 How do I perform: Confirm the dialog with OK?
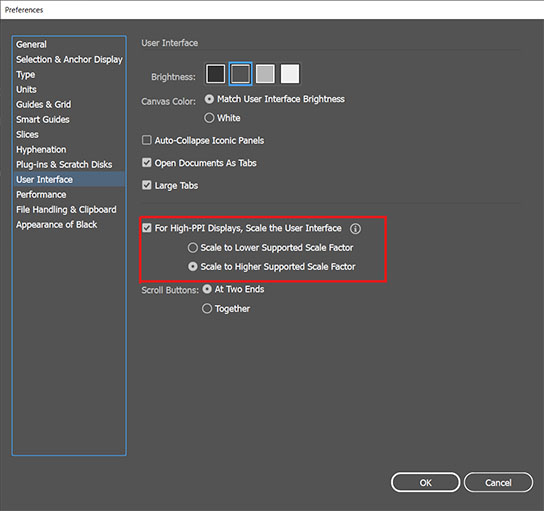click(425, 483)
